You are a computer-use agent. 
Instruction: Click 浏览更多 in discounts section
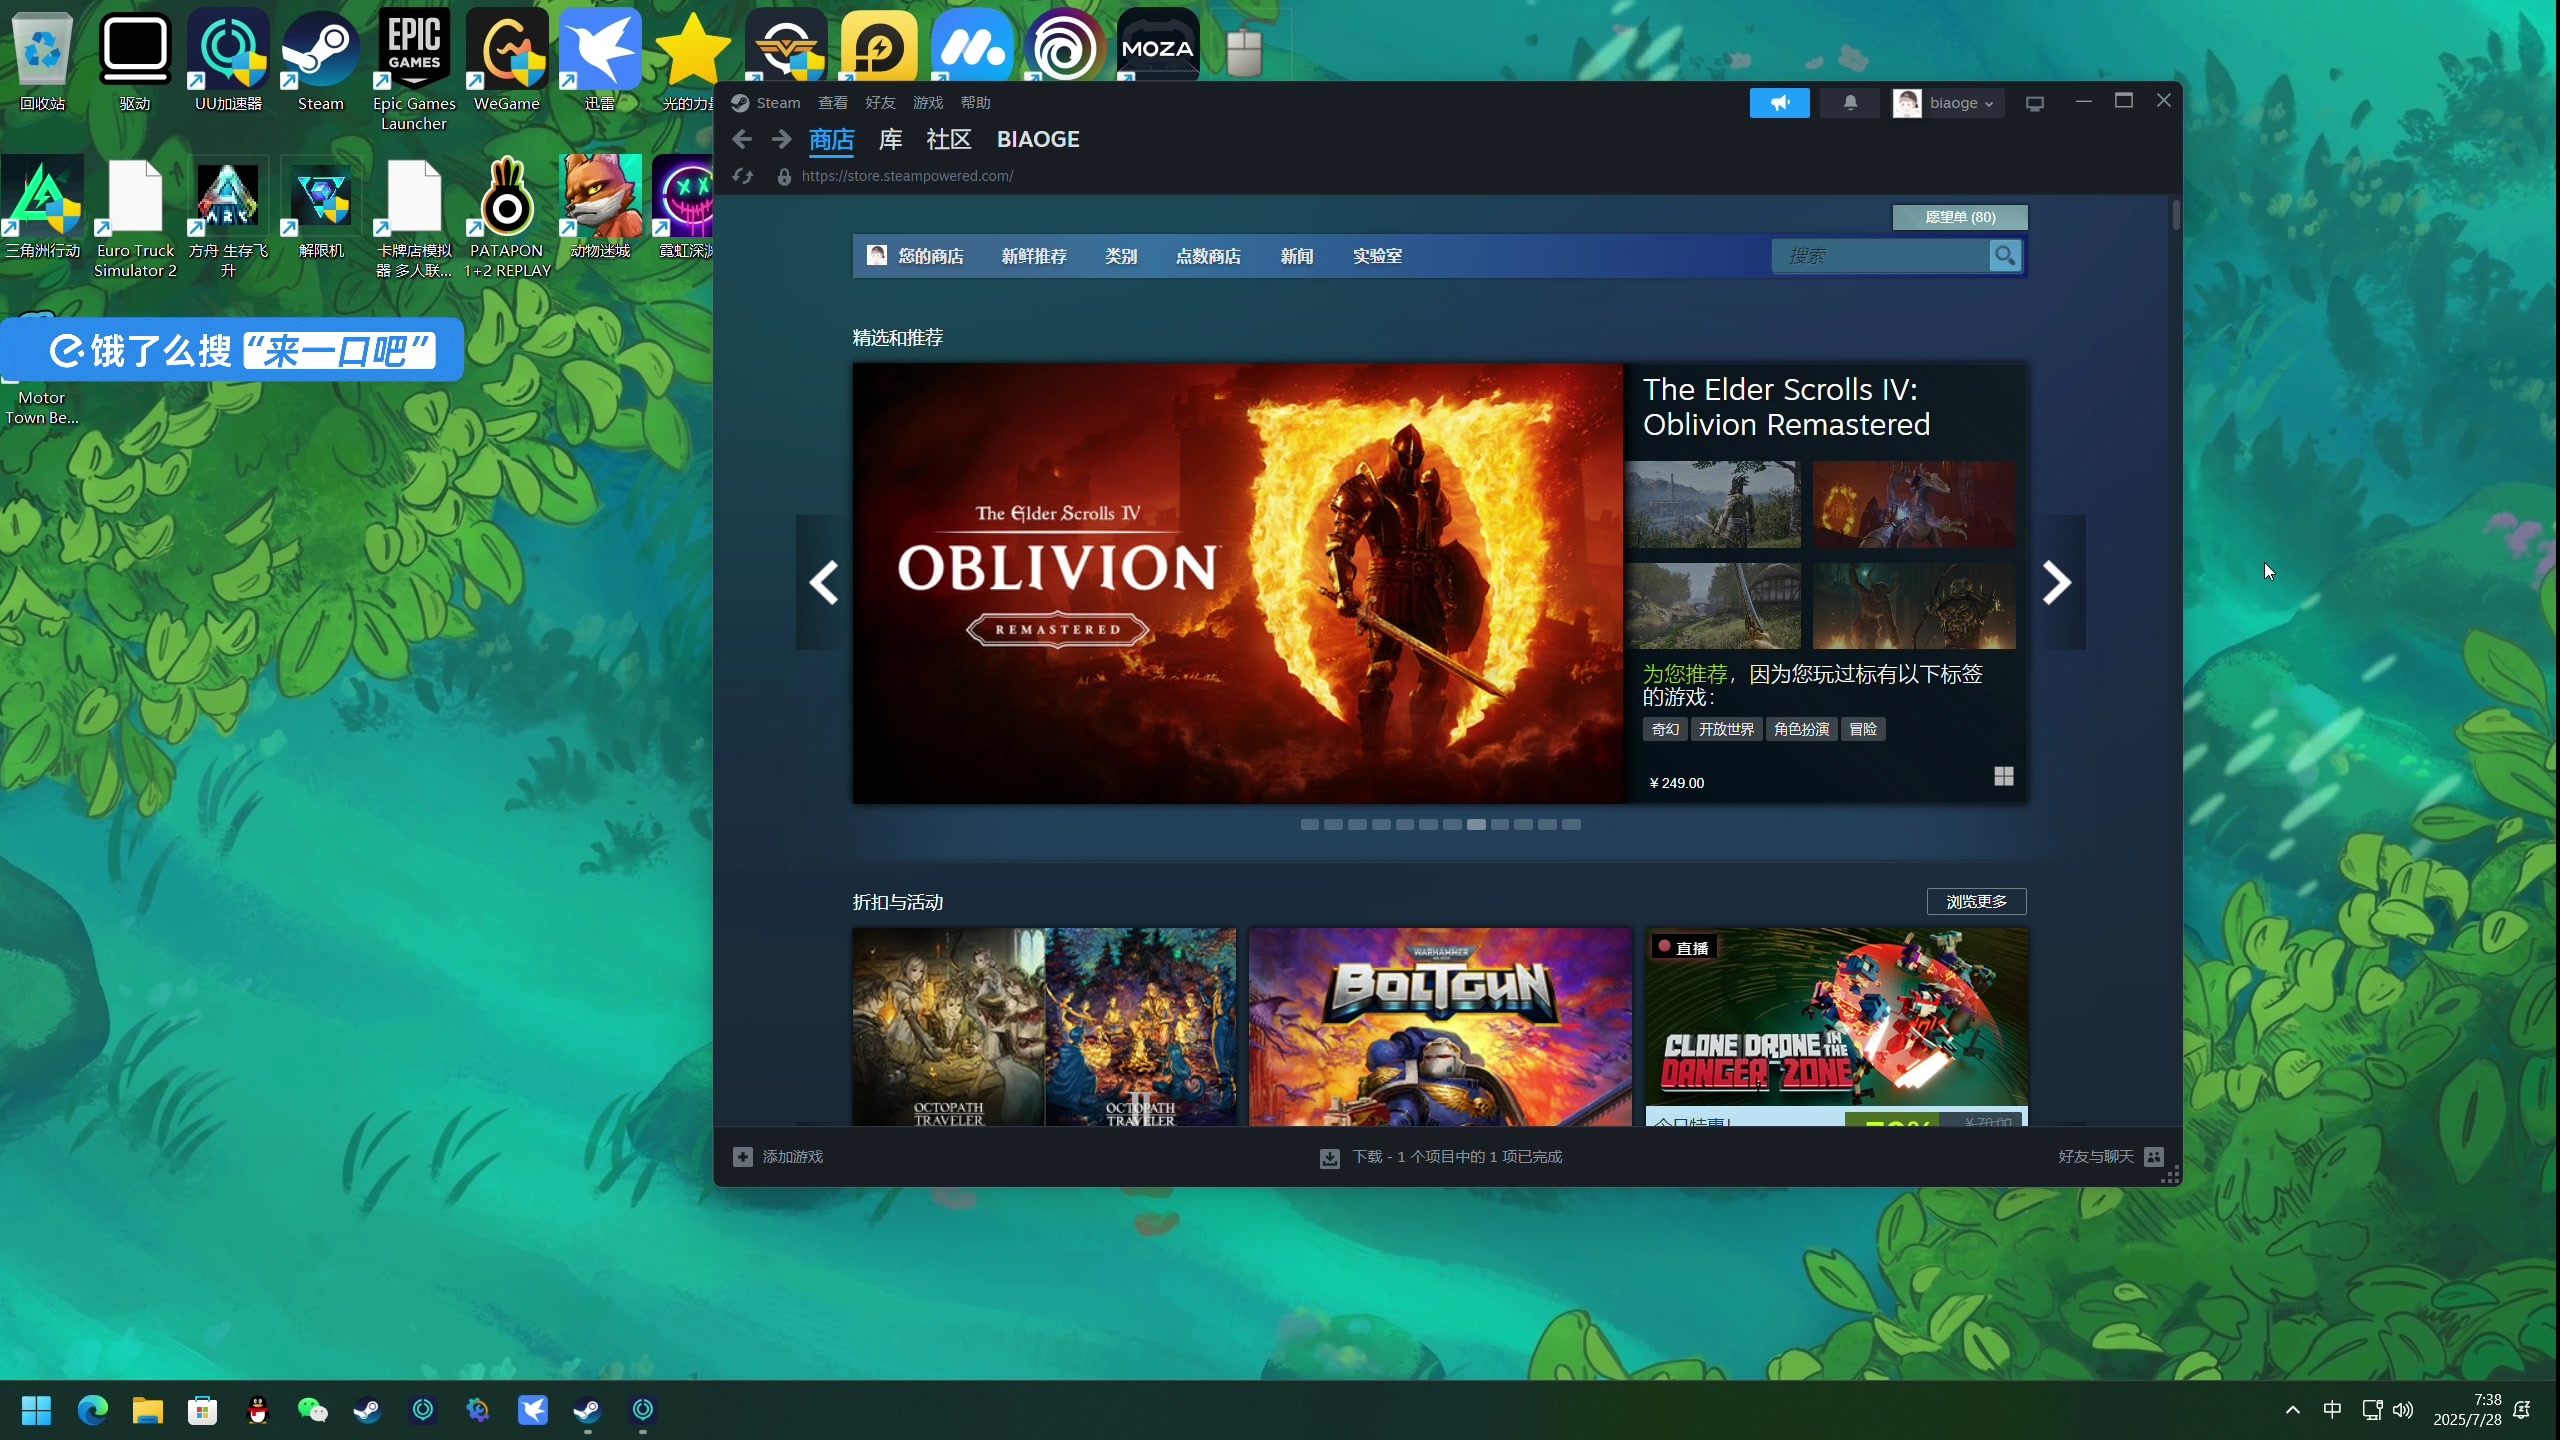click(x=1976, y=901)
